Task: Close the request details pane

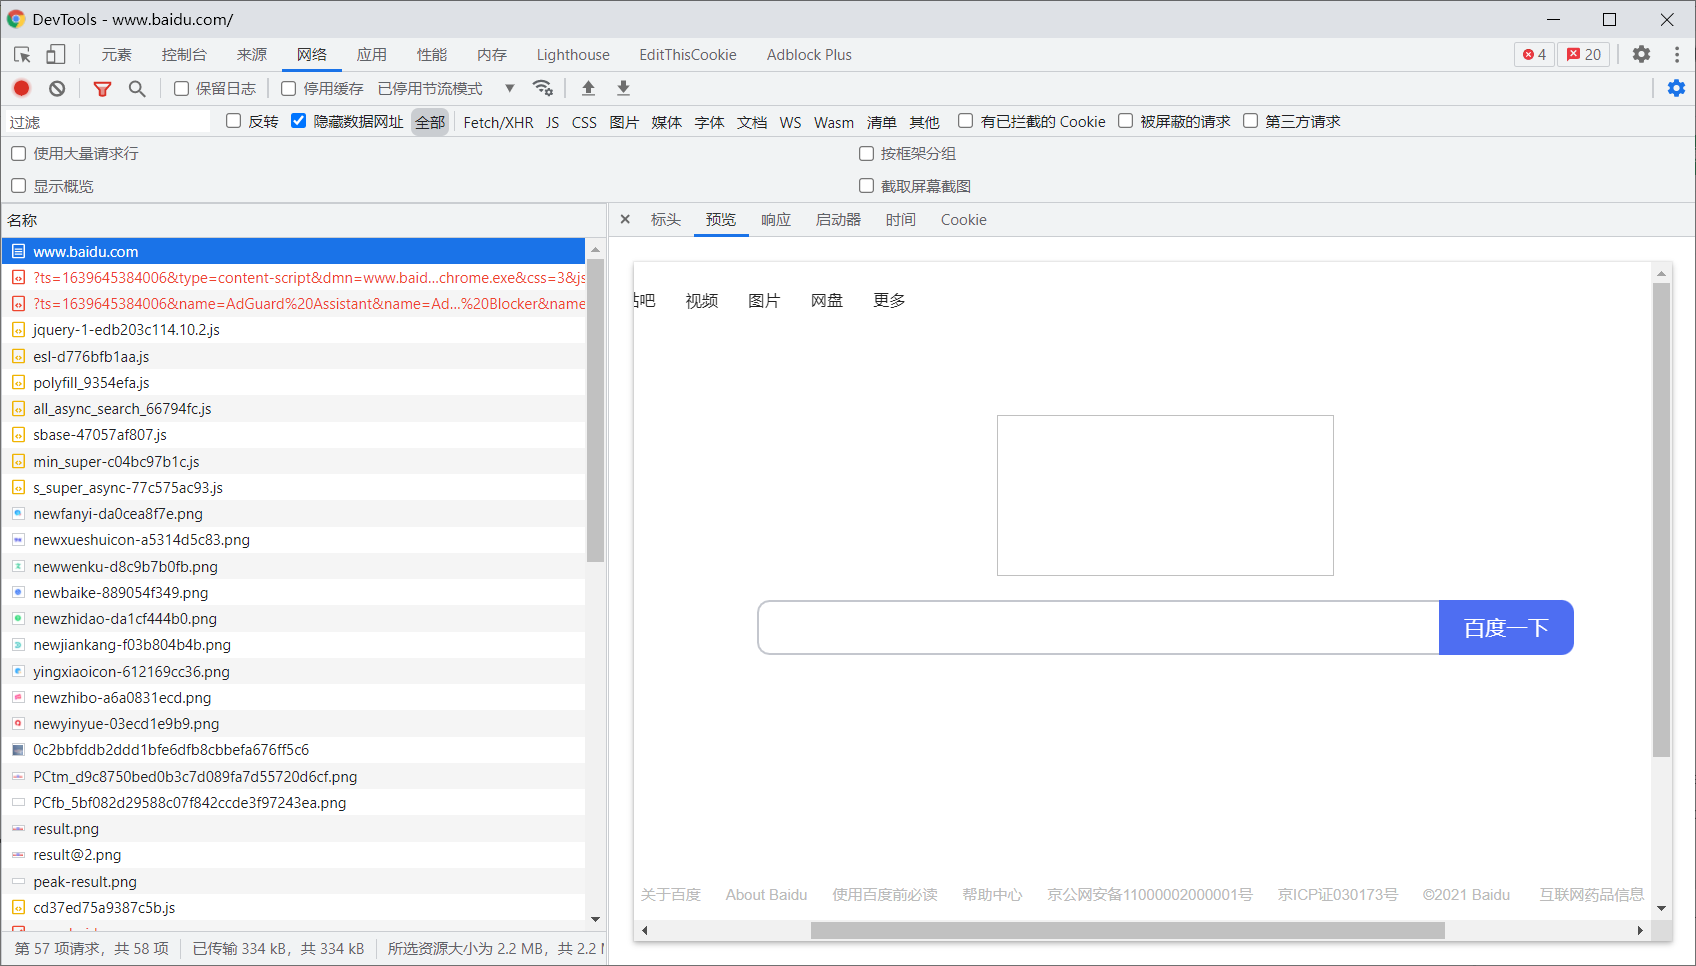Action: tap(625, 219)
